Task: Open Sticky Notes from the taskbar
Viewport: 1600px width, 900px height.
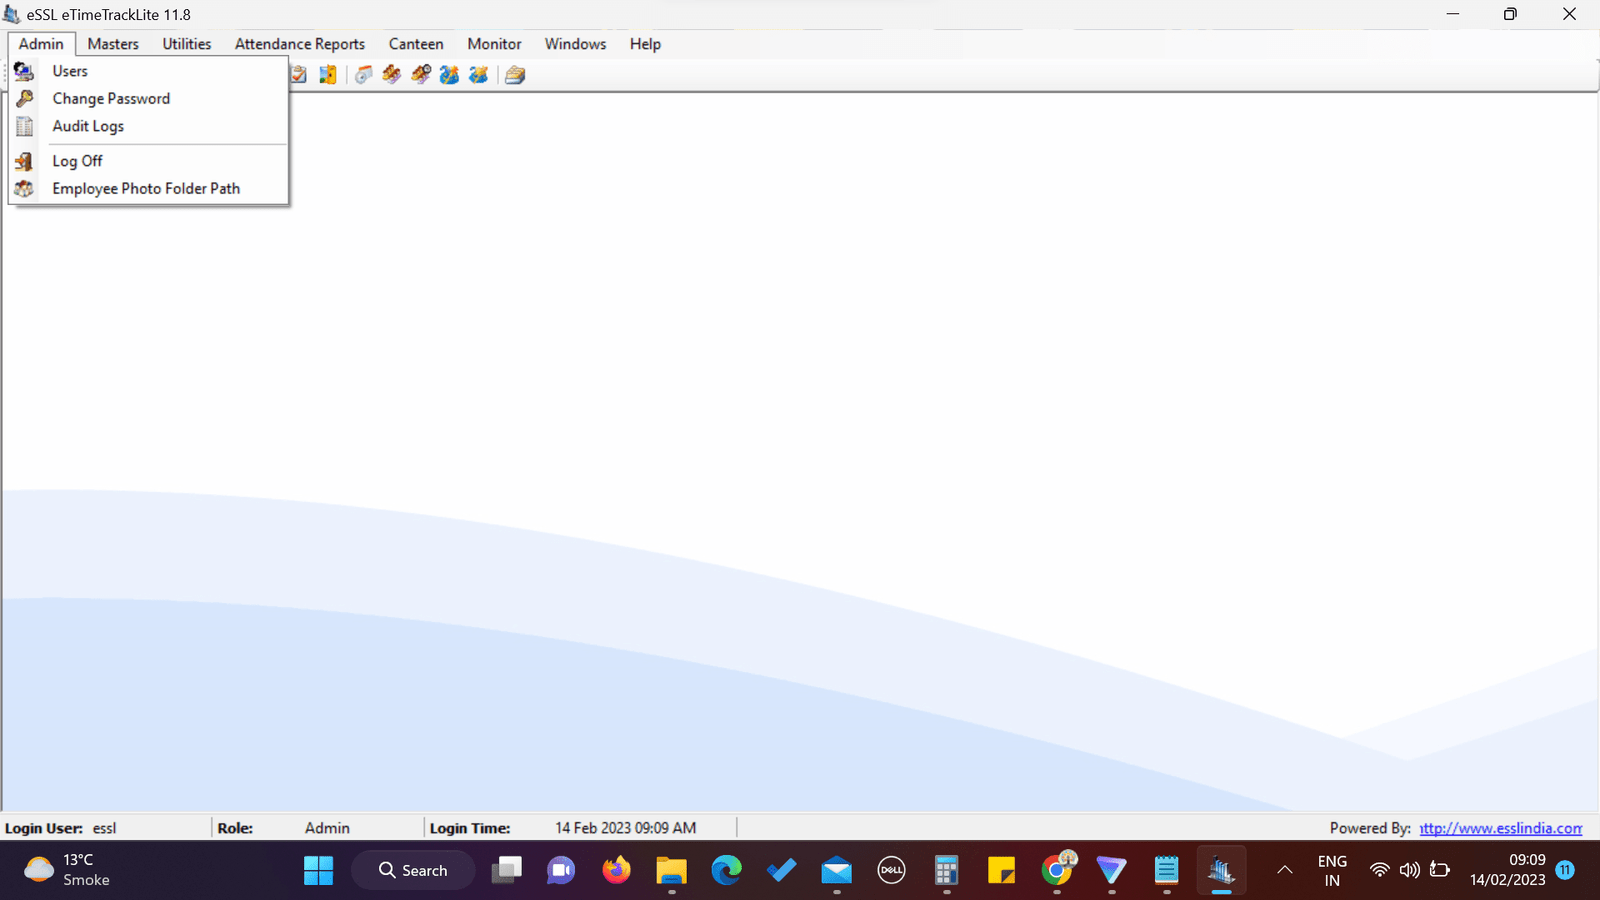Action: (x=1001, y=870)
